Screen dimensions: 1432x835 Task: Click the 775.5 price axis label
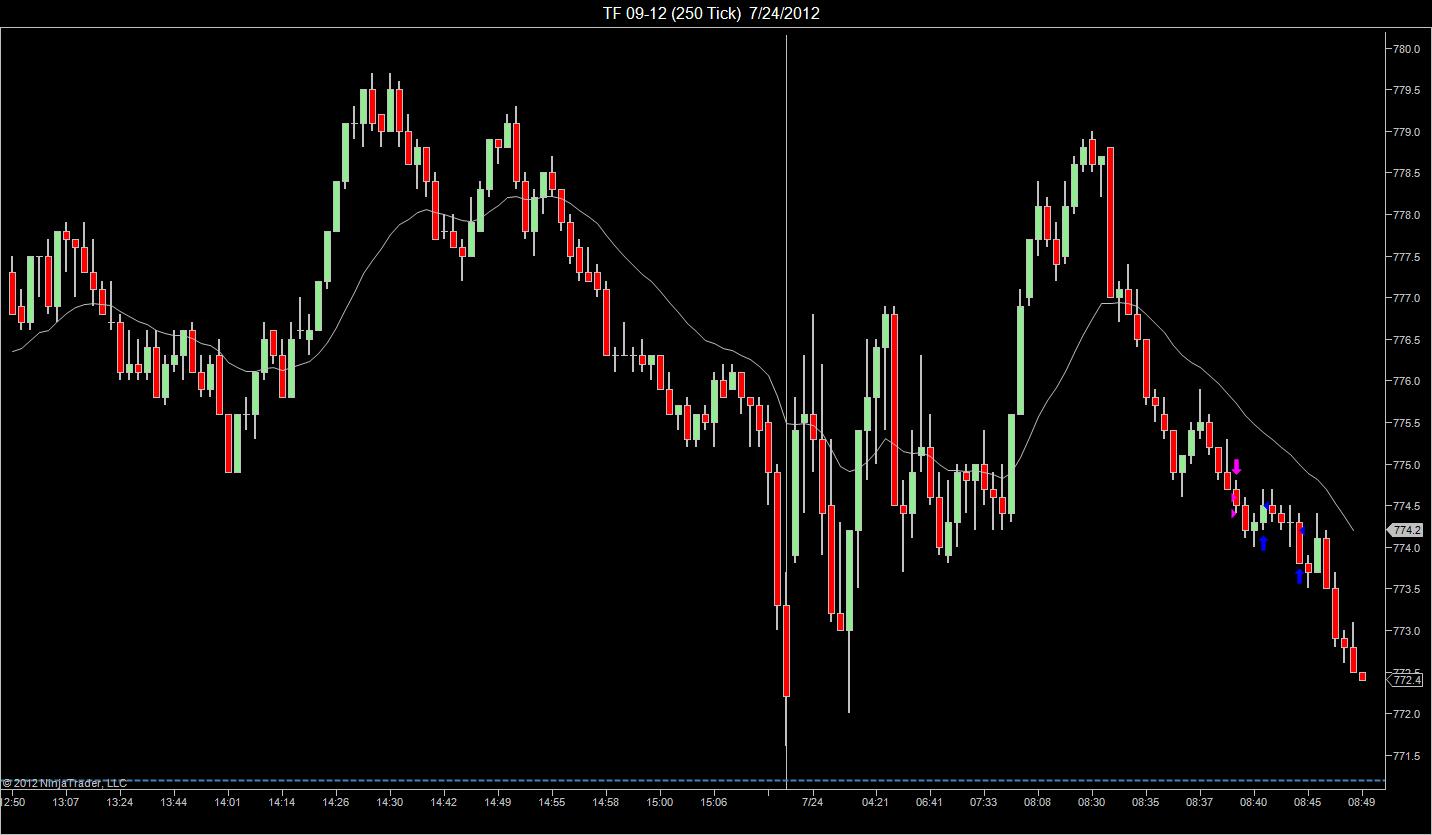click(1407, 423)
